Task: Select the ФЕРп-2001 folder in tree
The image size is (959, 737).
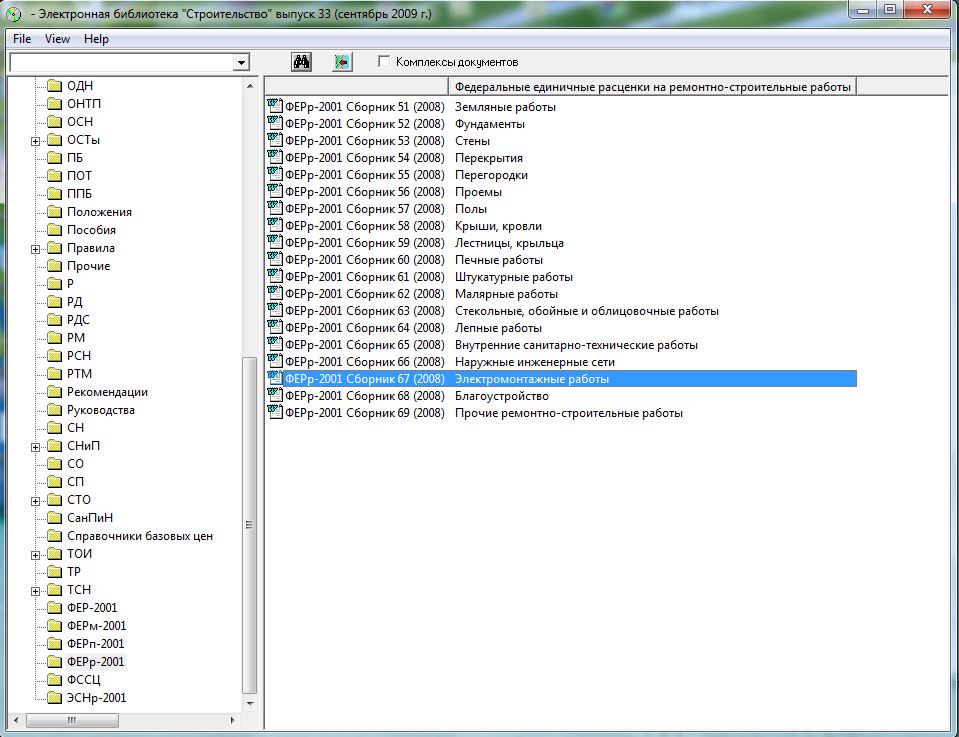Action: coord(95,643)
